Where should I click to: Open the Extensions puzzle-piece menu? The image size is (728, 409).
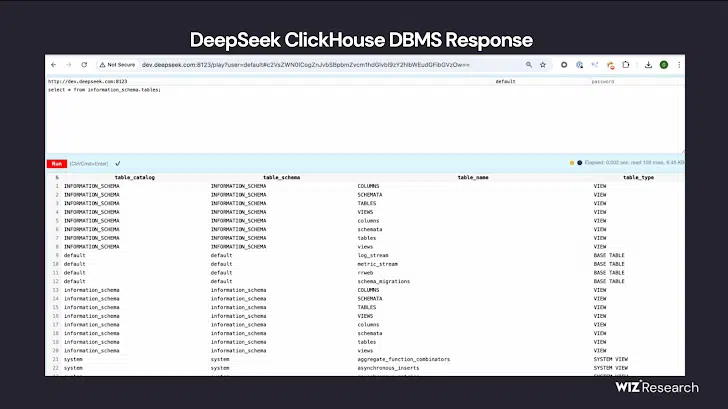pyautogui.click(x=626, y=65)
